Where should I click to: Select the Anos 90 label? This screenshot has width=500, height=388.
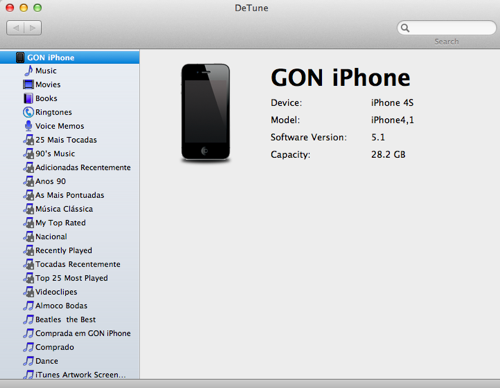[51, 181]
